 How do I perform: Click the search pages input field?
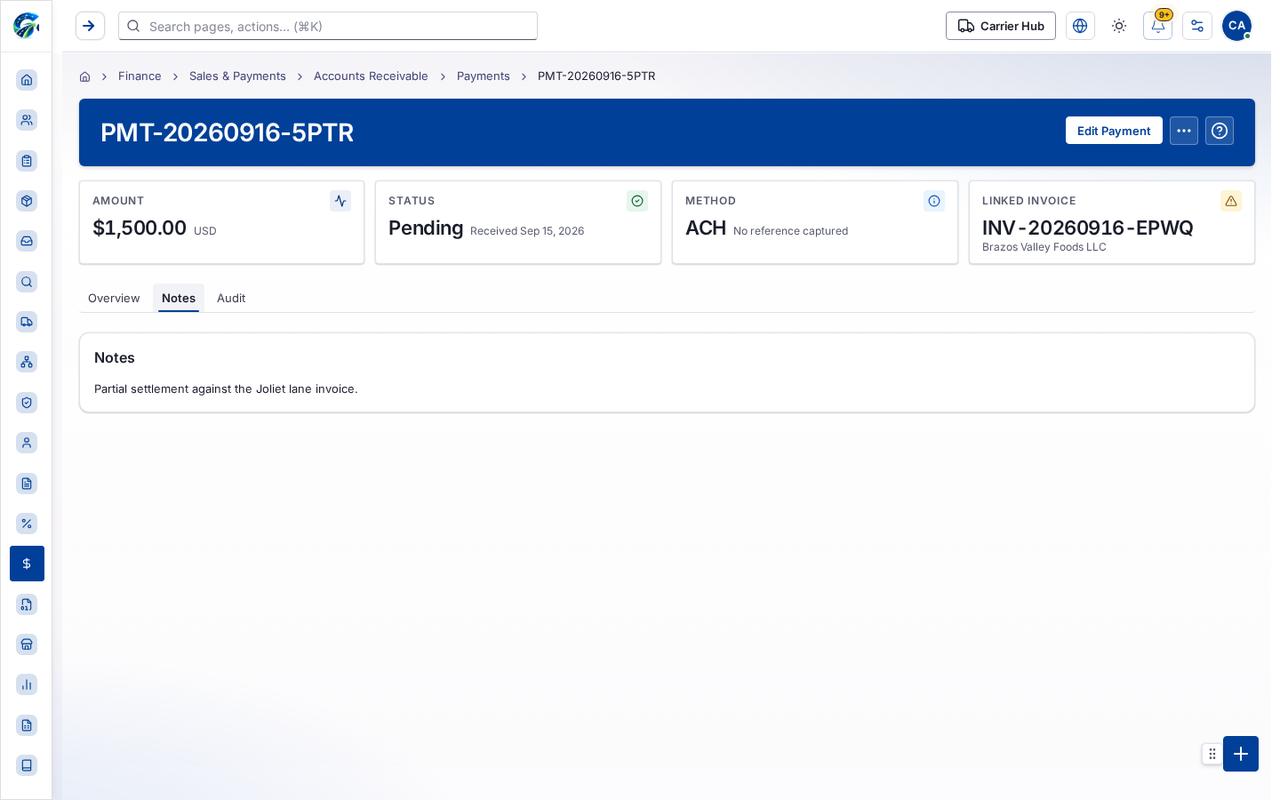click(x=328, y=26)
